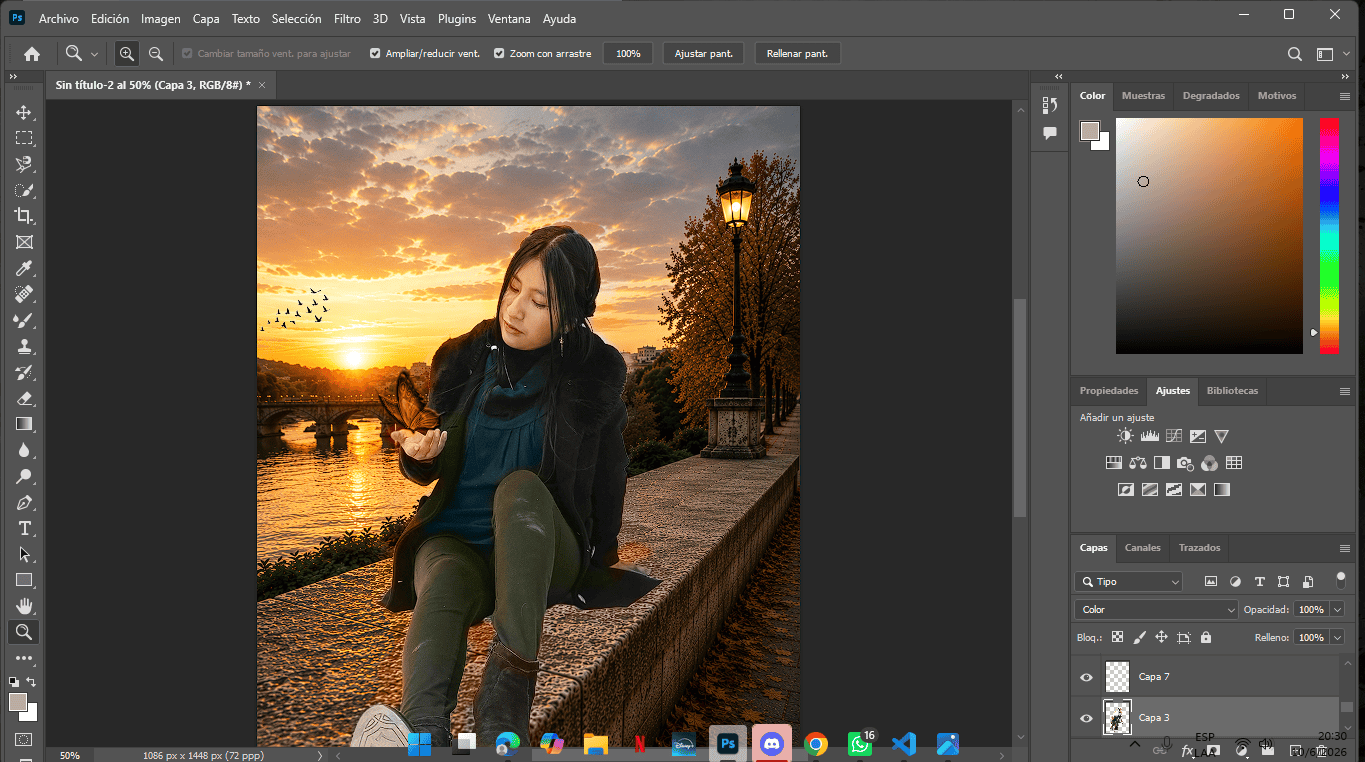Expand the Tipo layer filter dropdown

[1129, 581]
